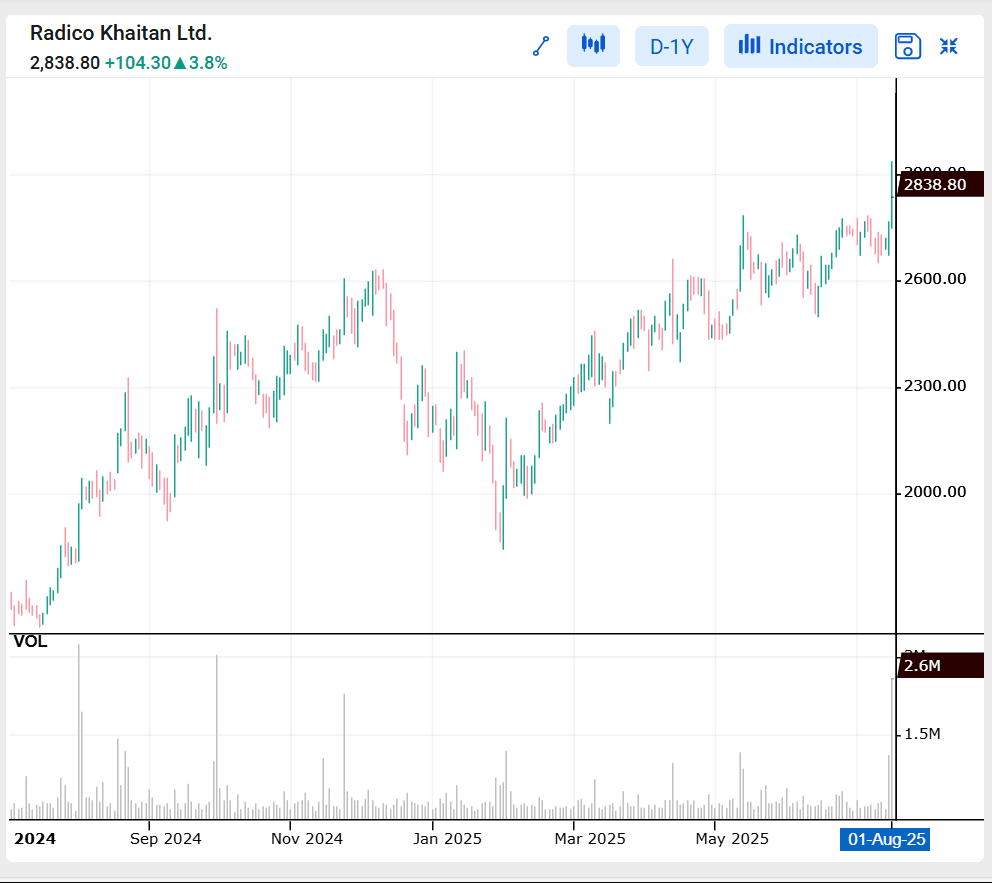
Task: Click the VOL panel label
Action: tap(30, 641)
